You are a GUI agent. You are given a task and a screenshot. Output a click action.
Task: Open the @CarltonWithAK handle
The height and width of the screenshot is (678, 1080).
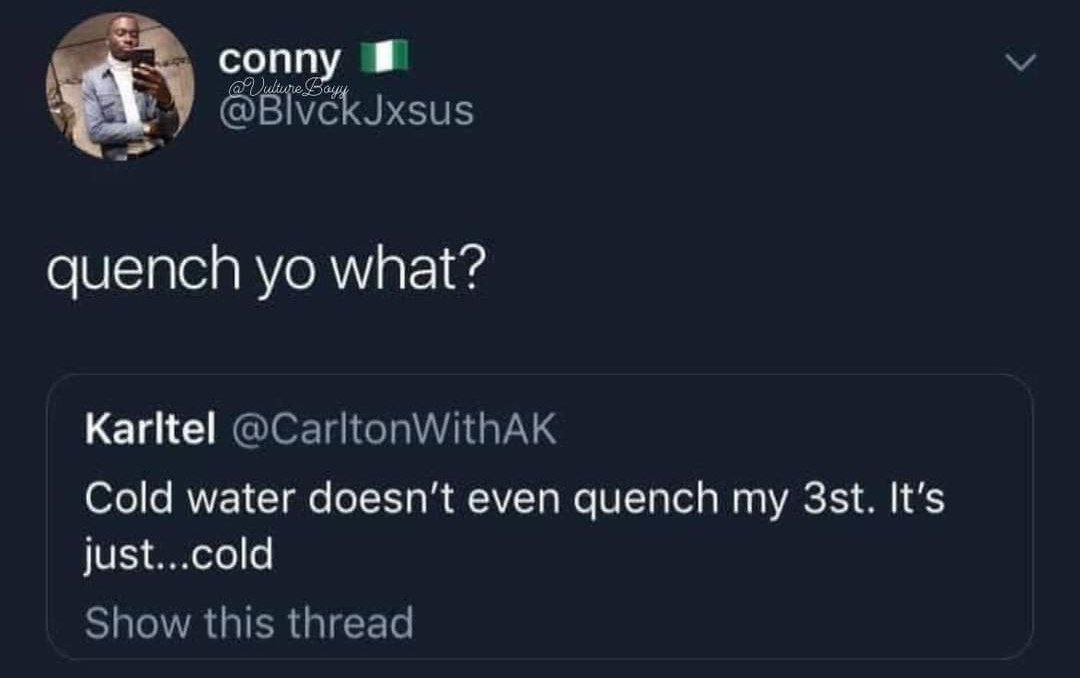[394, 430]
